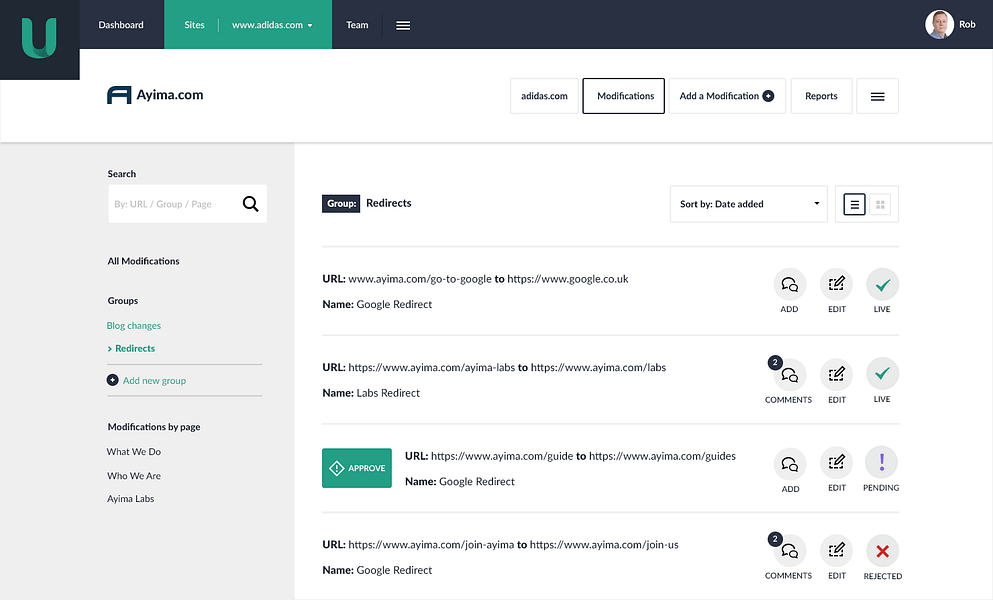Open the Sort by Date added dropdown
993x600 pixels.
[749, 204]
